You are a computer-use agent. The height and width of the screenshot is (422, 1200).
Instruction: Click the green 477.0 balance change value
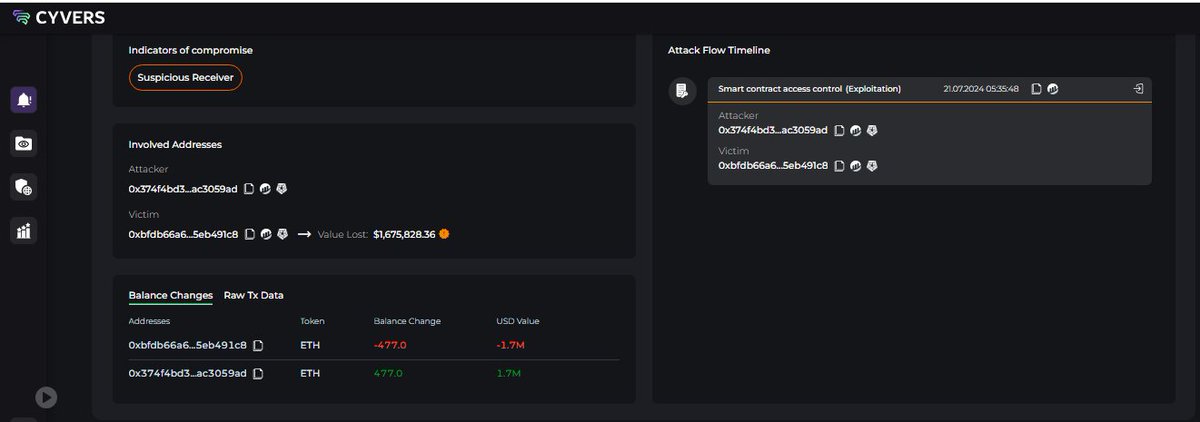tap(388, 373)
